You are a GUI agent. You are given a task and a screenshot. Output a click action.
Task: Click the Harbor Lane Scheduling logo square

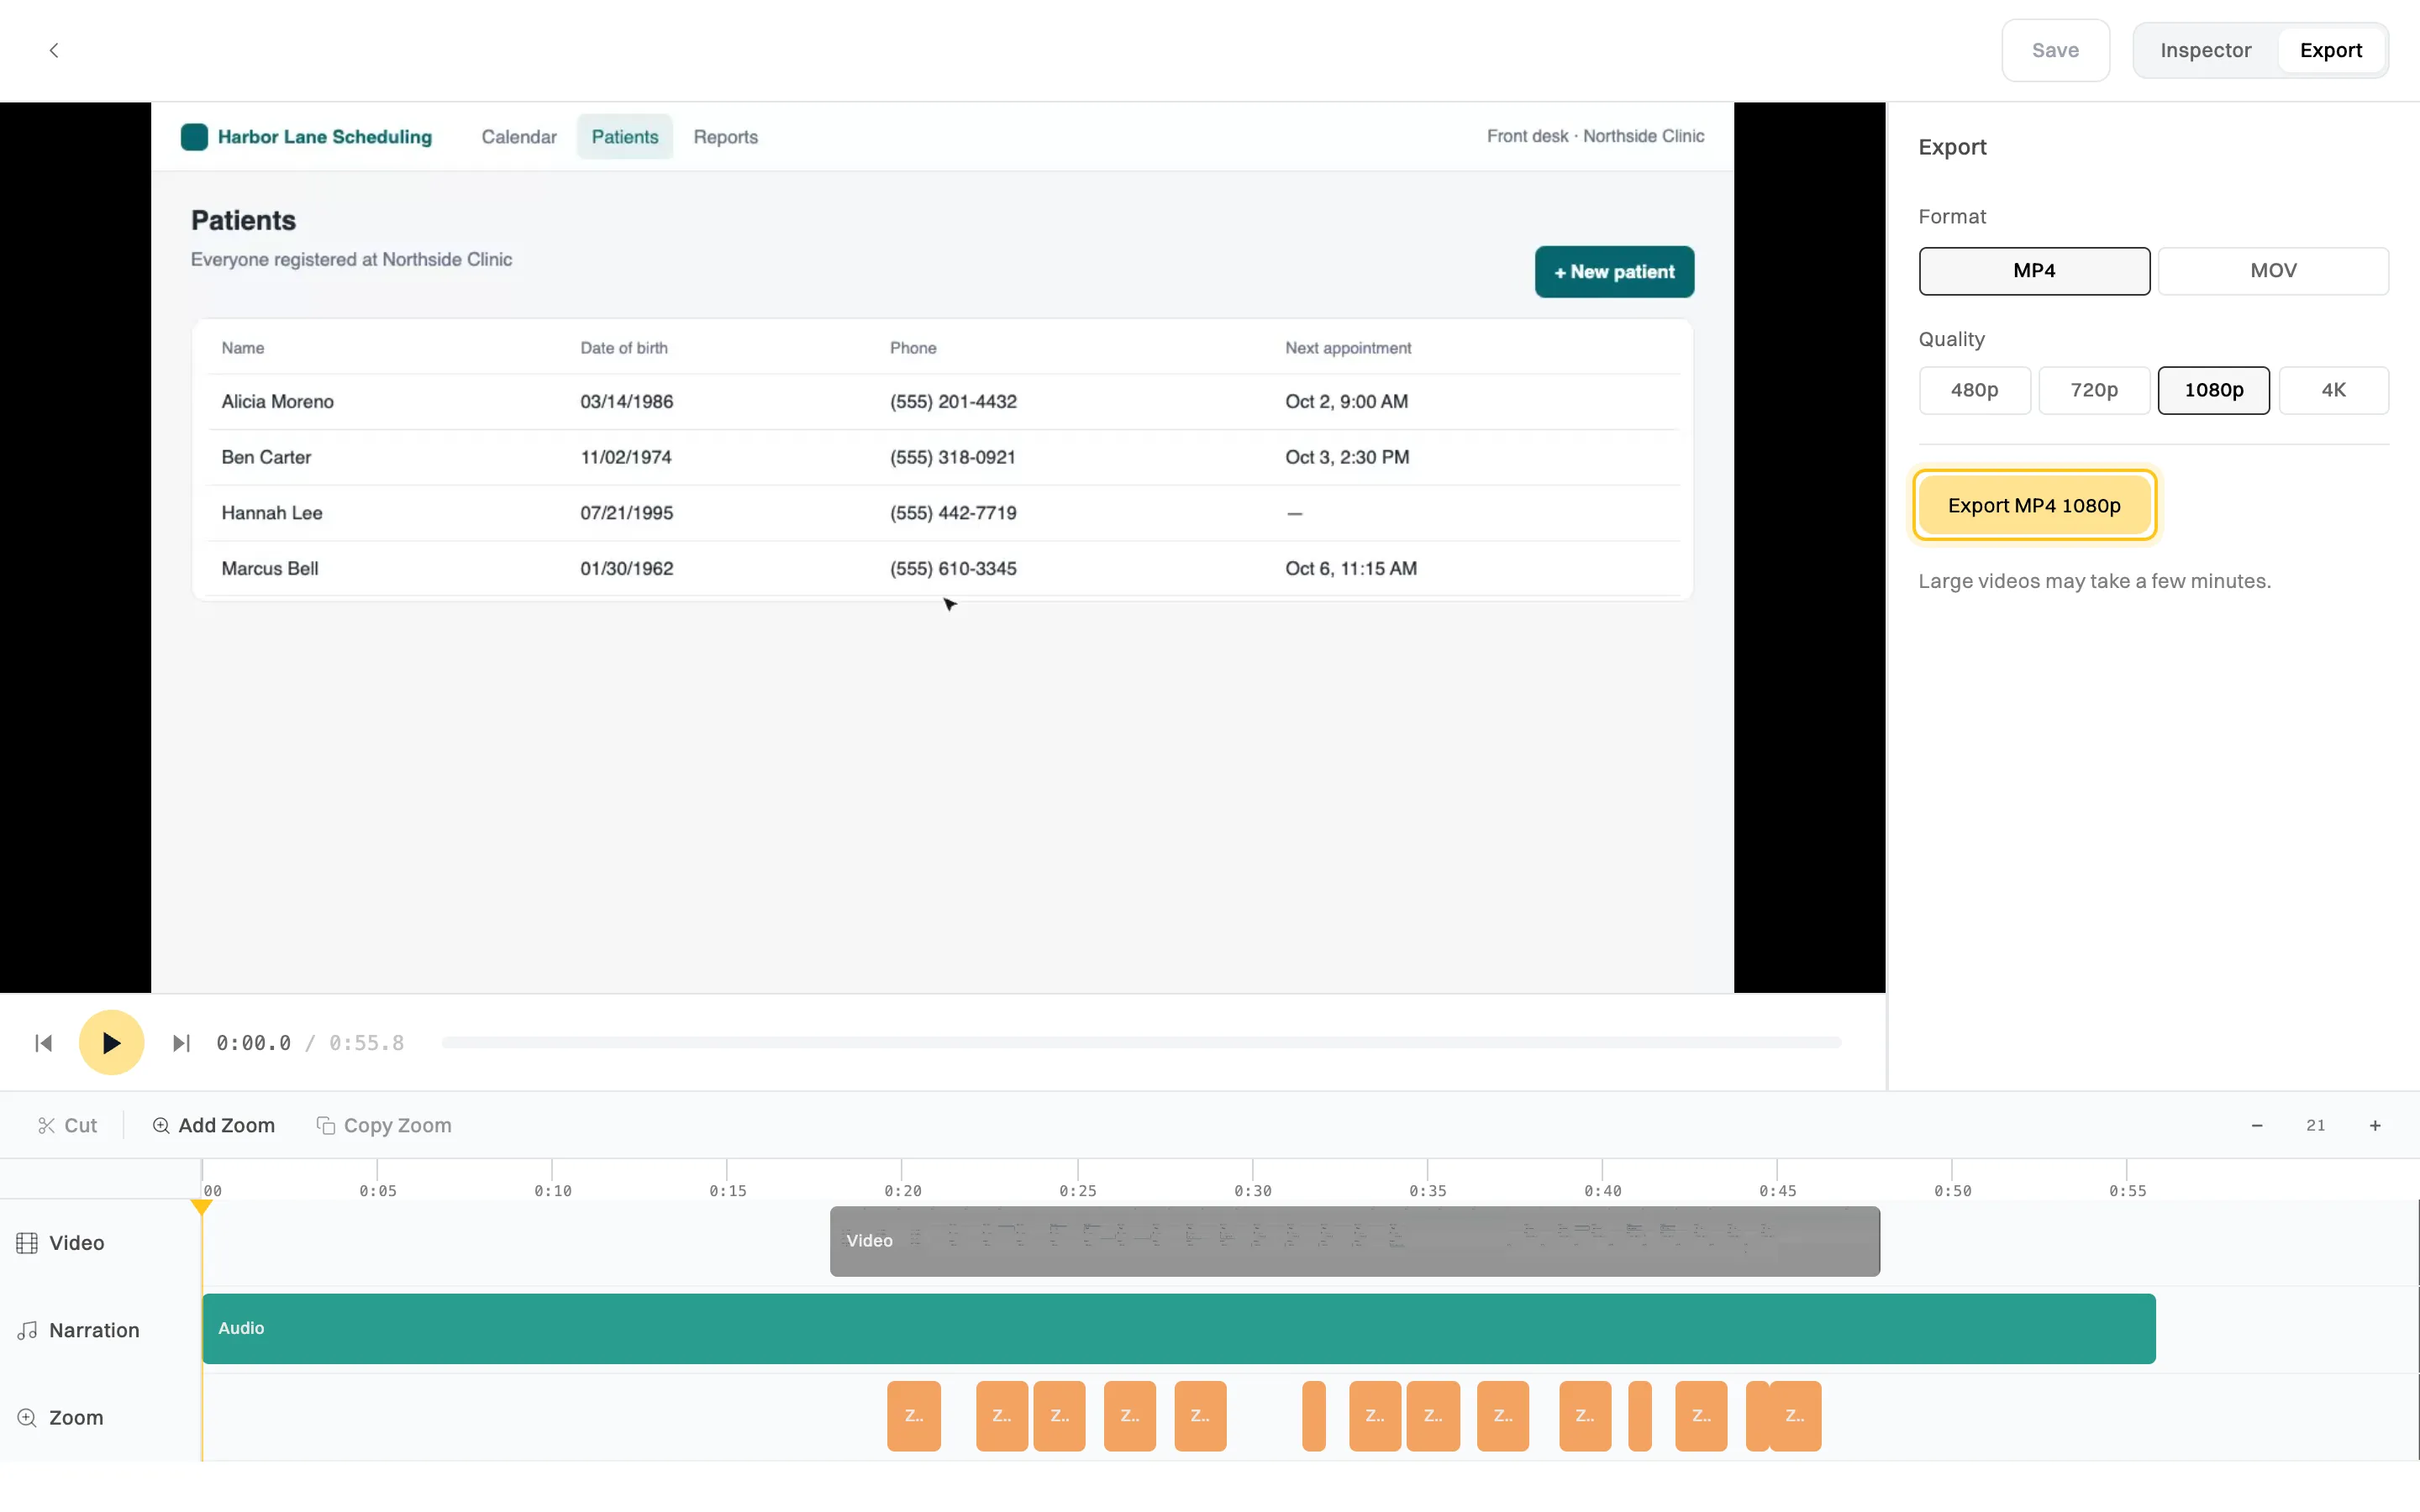[194, 137]
